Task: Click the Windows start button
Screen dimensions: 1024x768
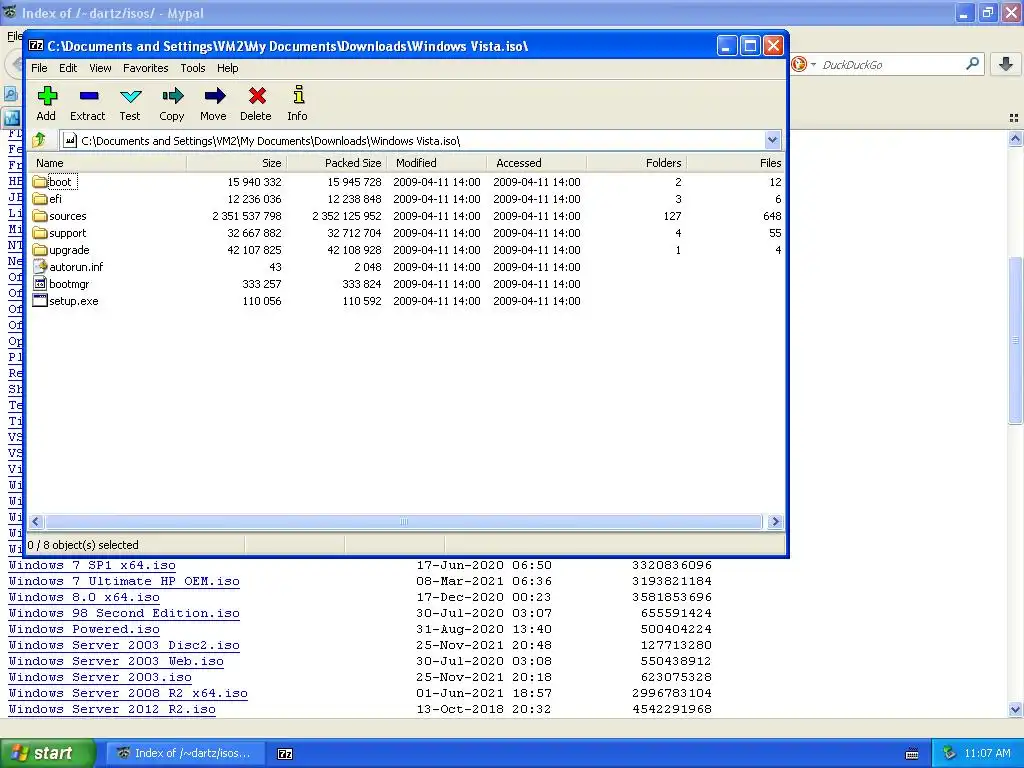Action: coord(46,754)
